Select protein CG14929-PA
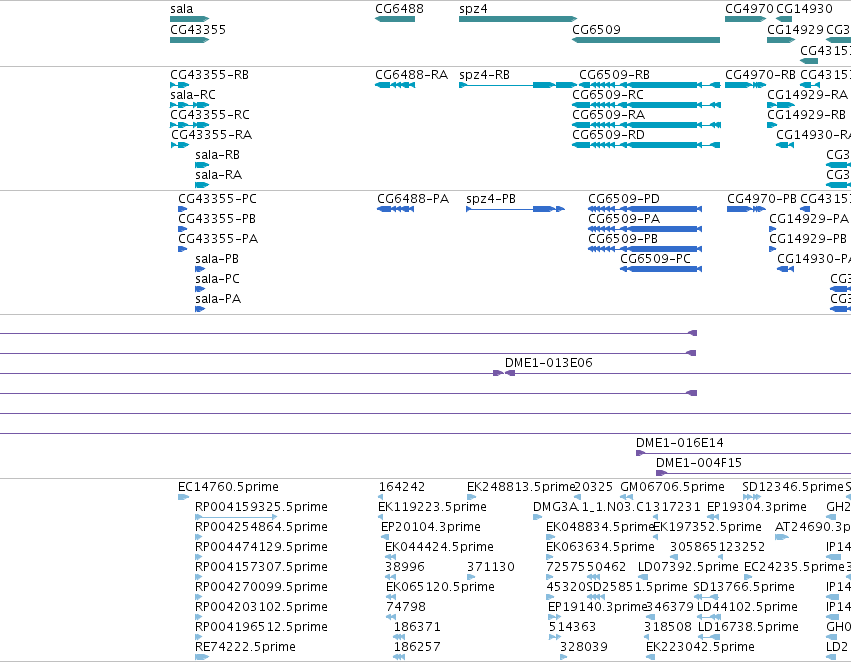Image resolution: width=851 pixels, height=662 pixels. (772, 229)
